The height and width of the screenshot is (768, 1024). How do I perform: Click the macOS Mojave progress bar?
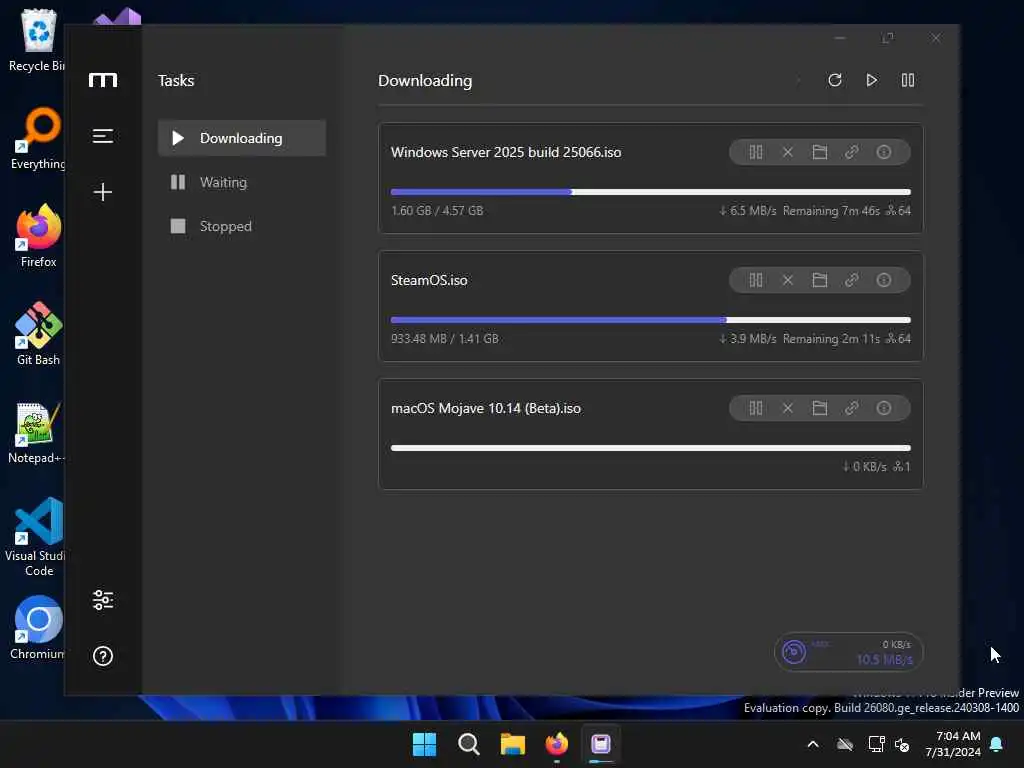tap(650, 448)
